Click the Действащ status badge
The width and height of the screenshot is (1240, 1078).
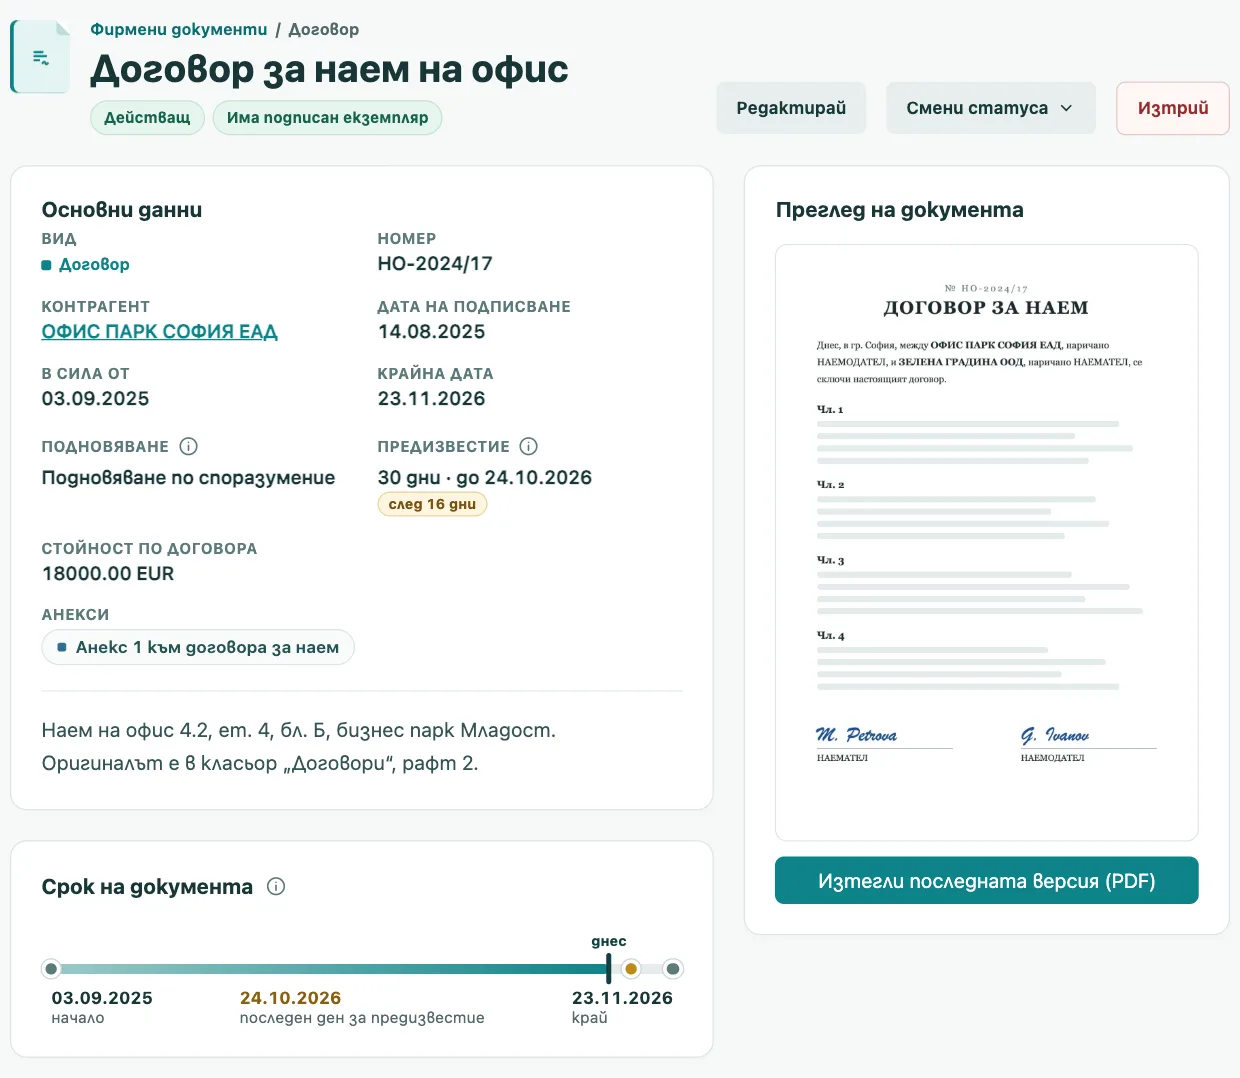tap(147, 117)
